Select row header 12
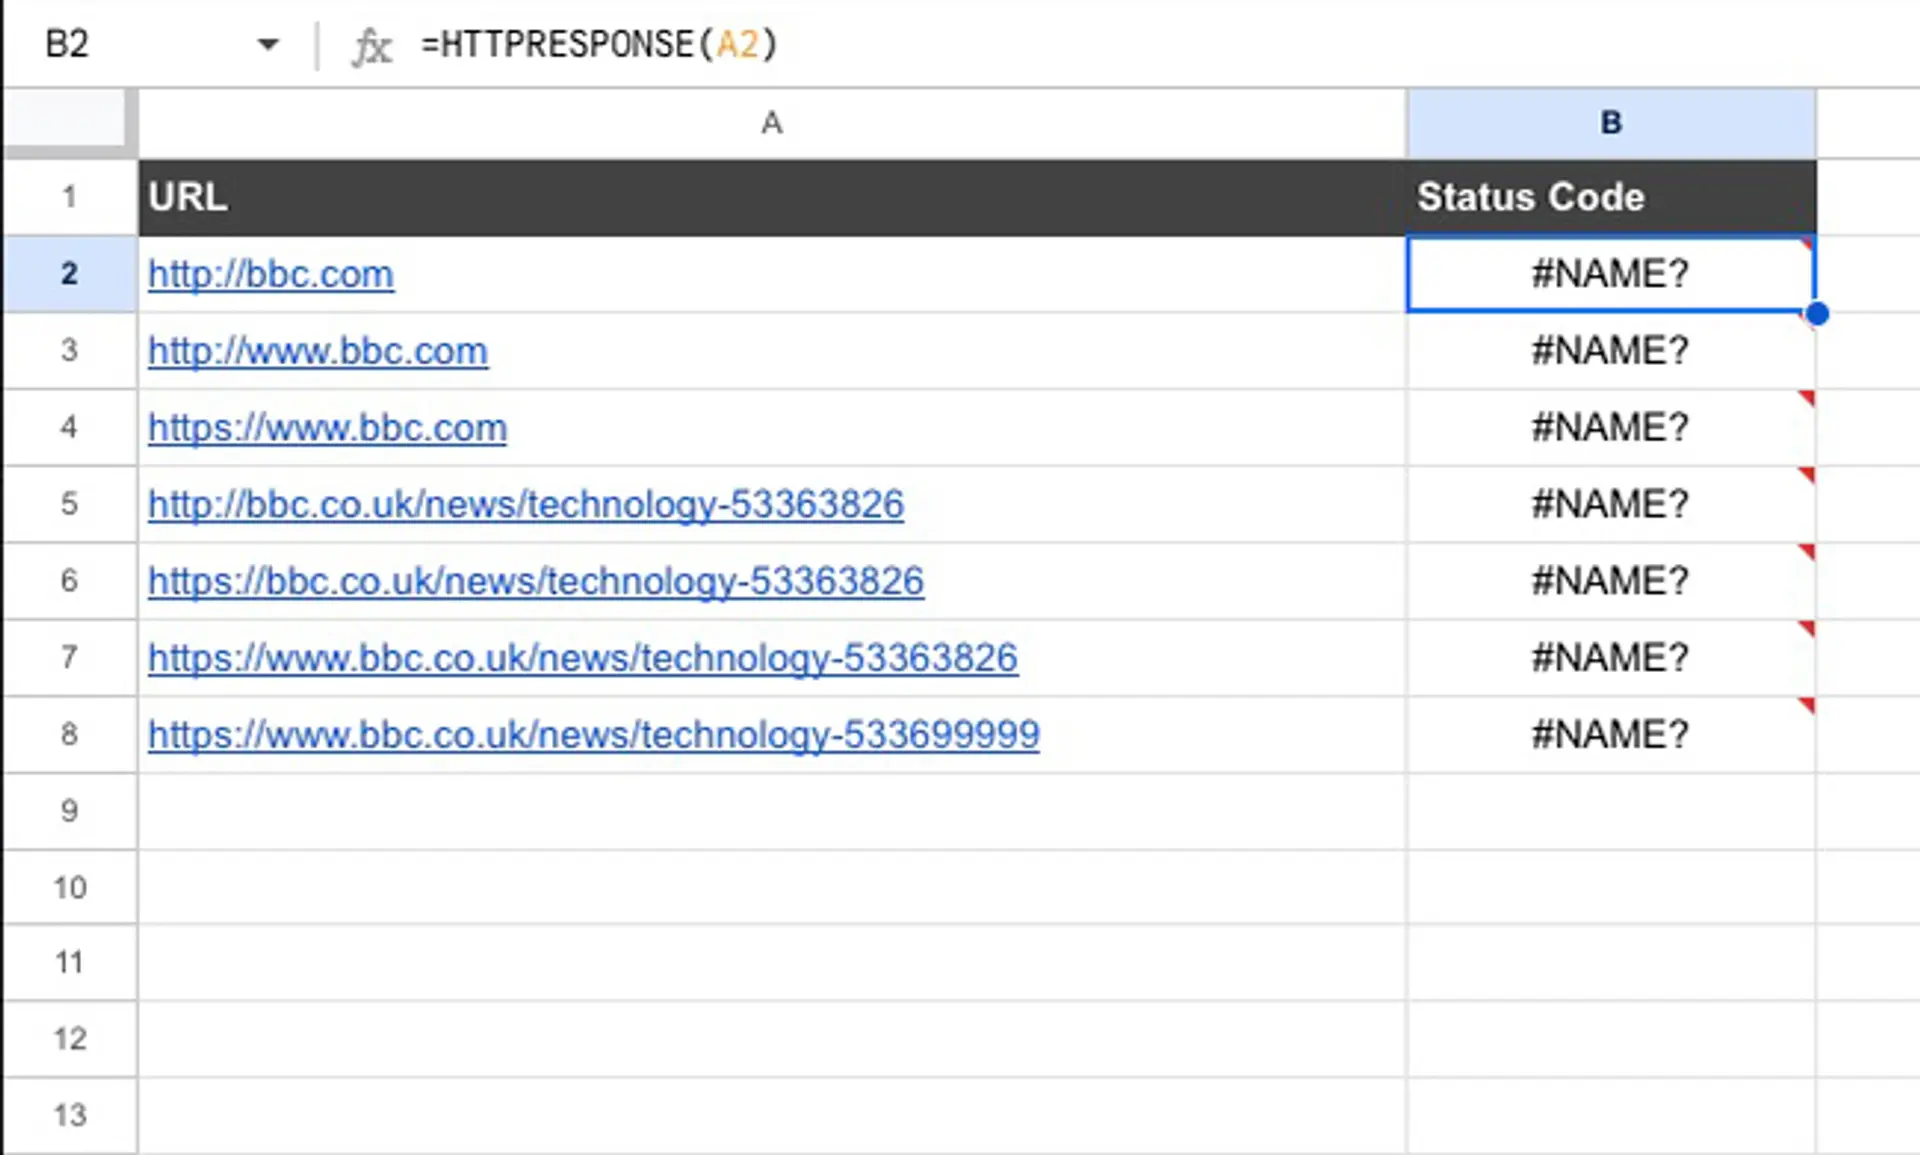 click(x=69, y=1040)
